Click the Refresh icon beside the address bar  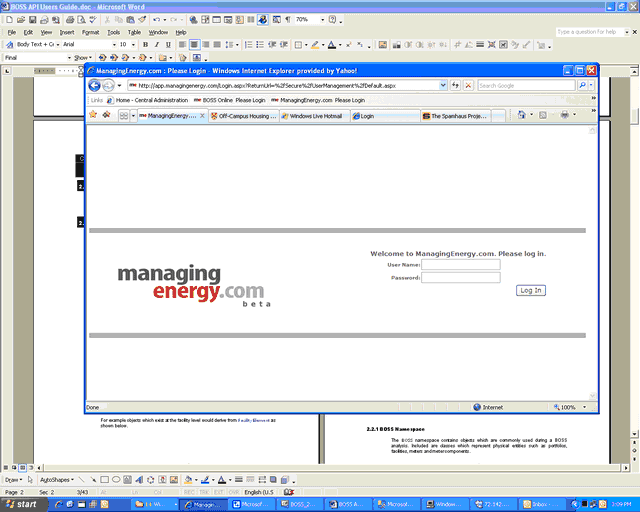pyautogui.click(x=455, y=85)
